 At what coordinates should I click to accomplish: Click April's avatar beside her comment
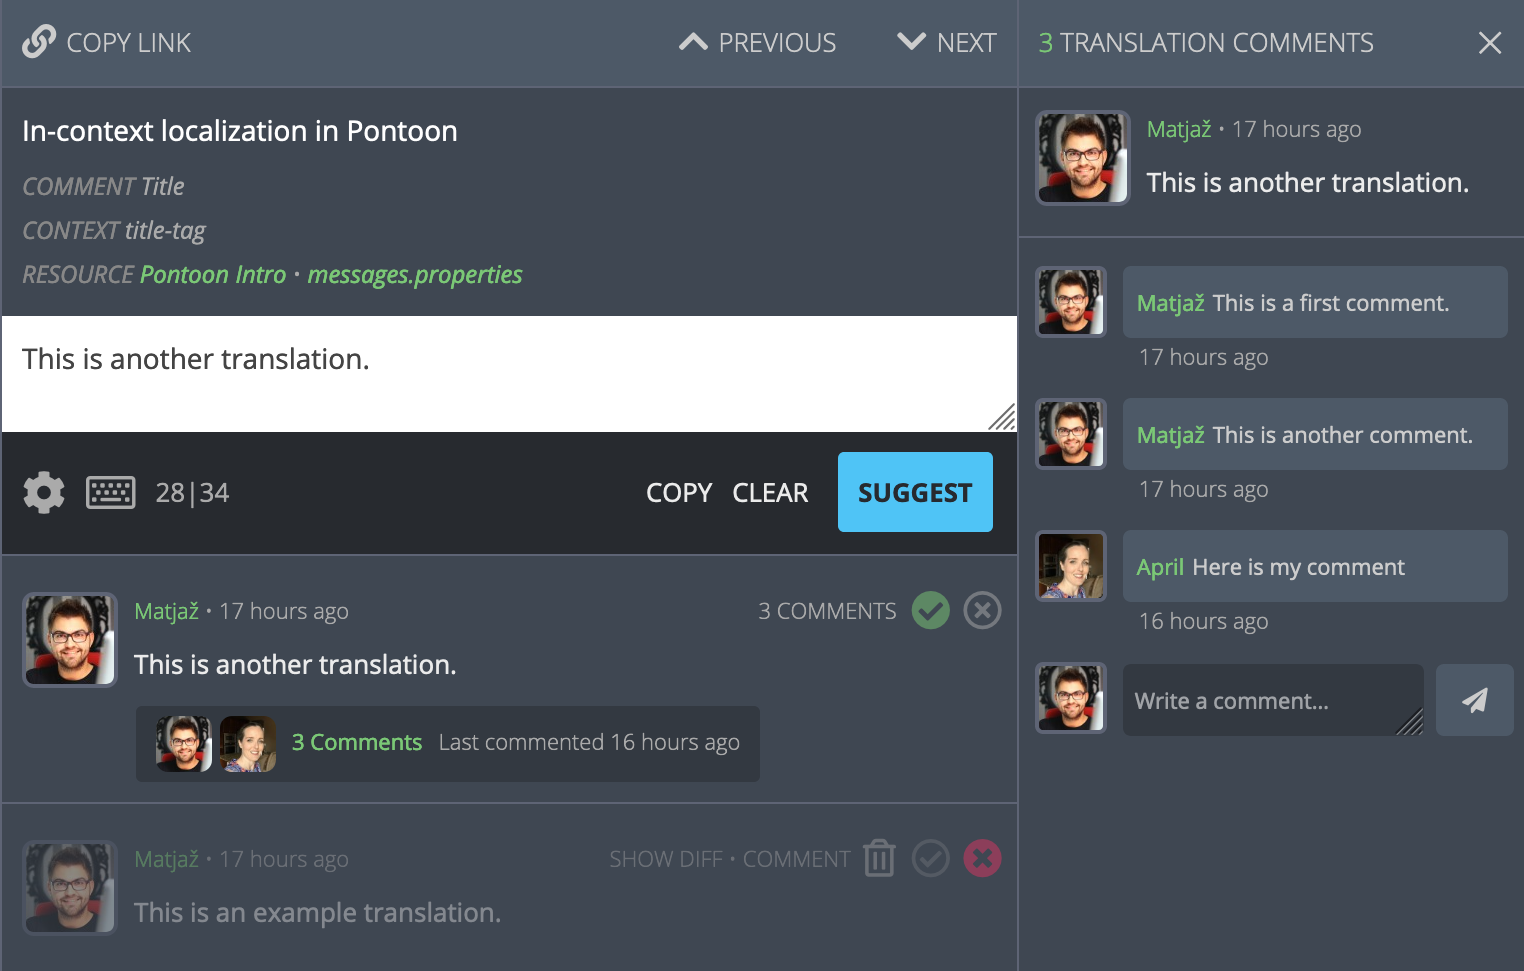pyautogui.click(x=1071, y=566)
